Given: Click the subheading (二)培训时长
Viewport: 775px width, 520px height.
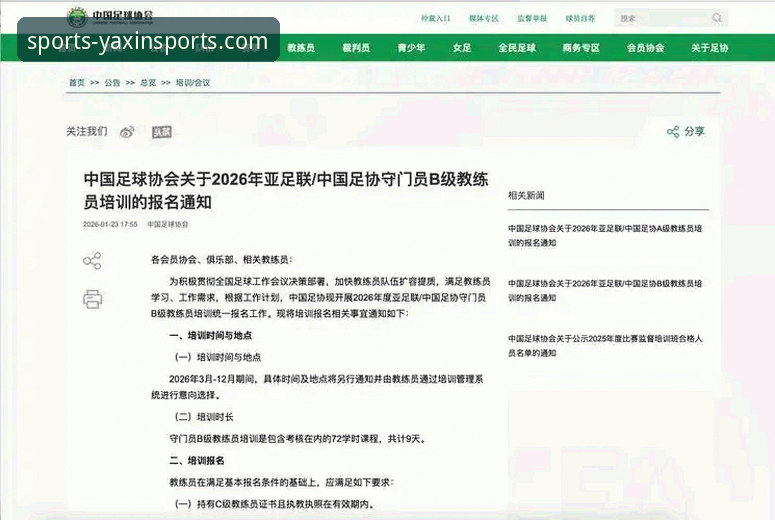Looking at the screenshot, I should pyautogui.click(x=204, y=417).
